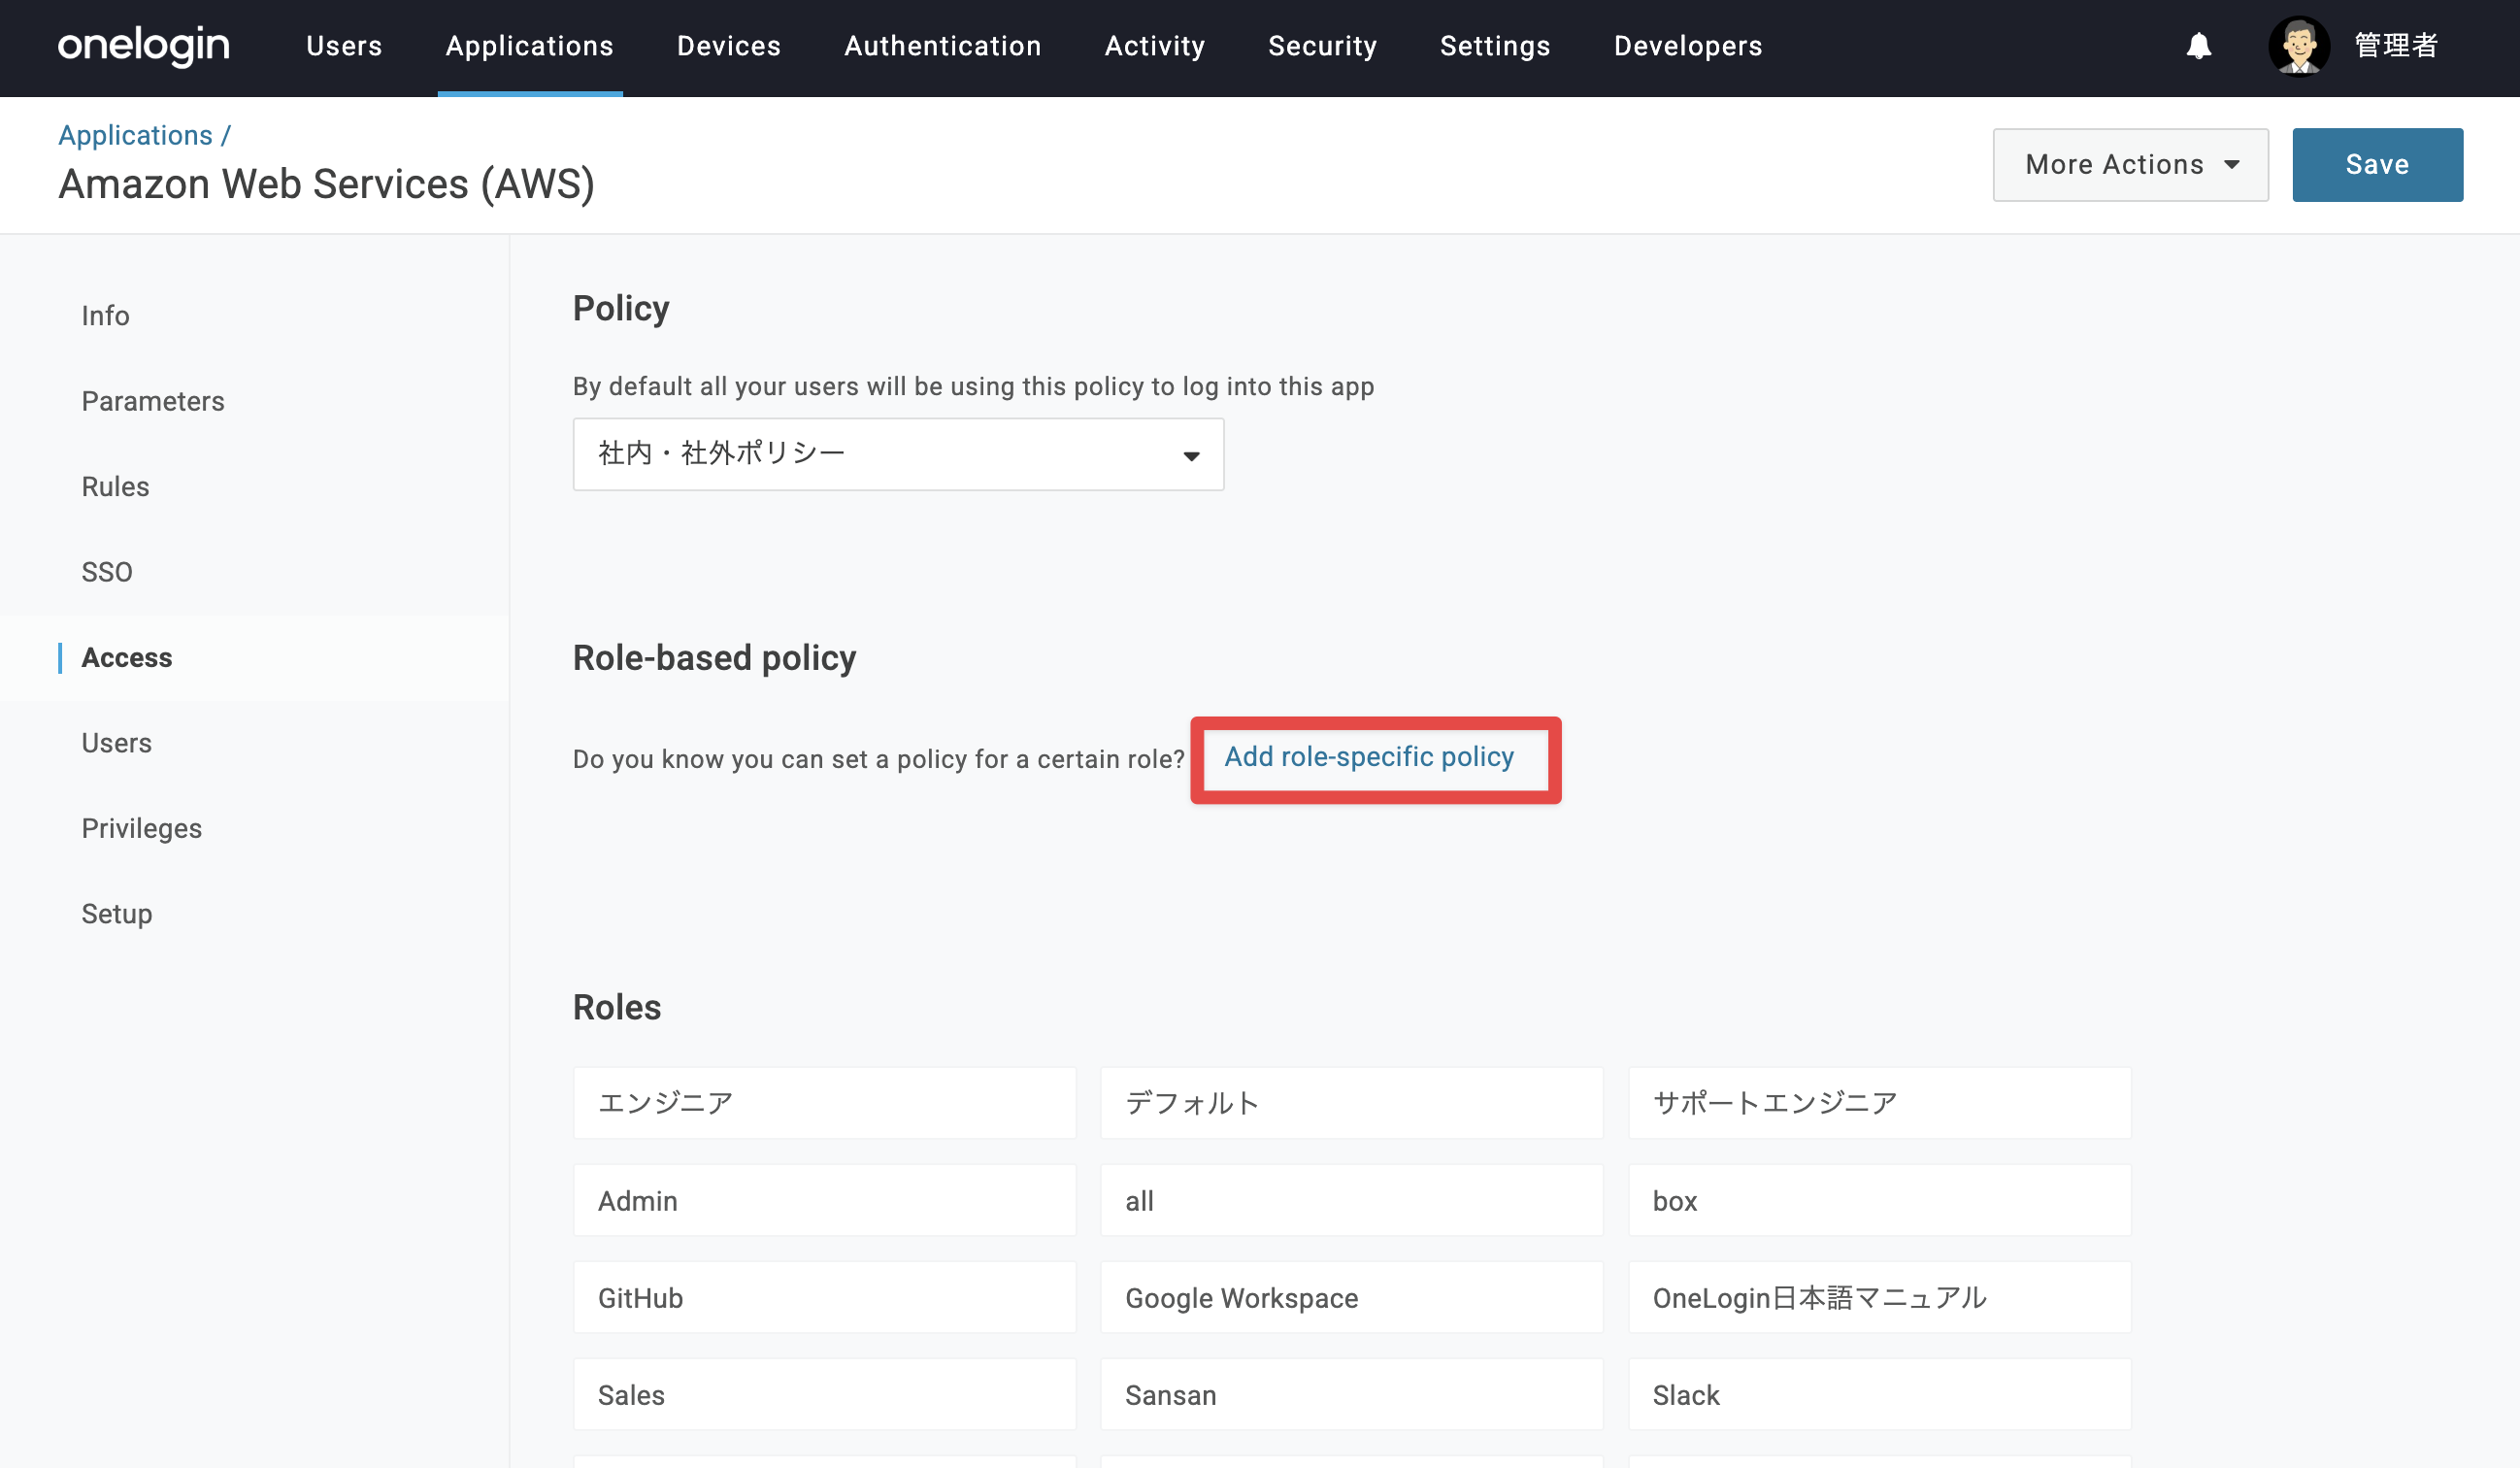The image size is (2520, 1468).
Task: Click the Amazon Web Services (AWS) title
Action: pos(326,184)
